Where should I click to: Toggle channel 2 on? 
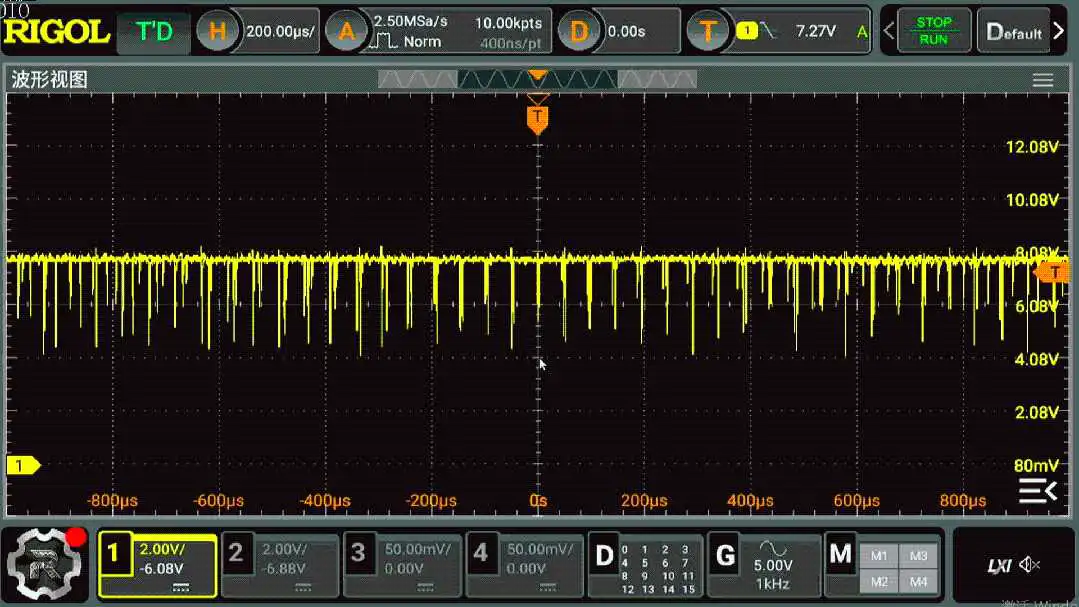pos(236,553)
